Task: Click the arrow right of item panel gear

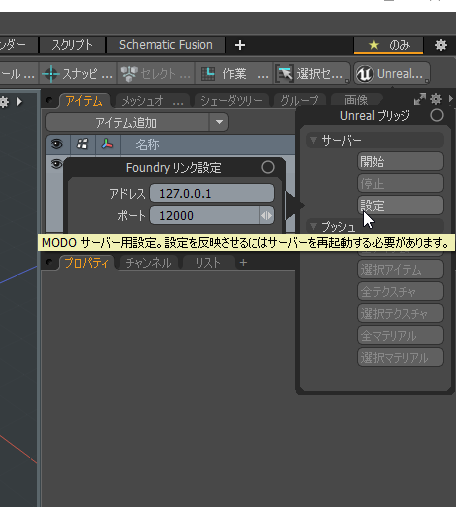Action: click(x=451, y=99)
